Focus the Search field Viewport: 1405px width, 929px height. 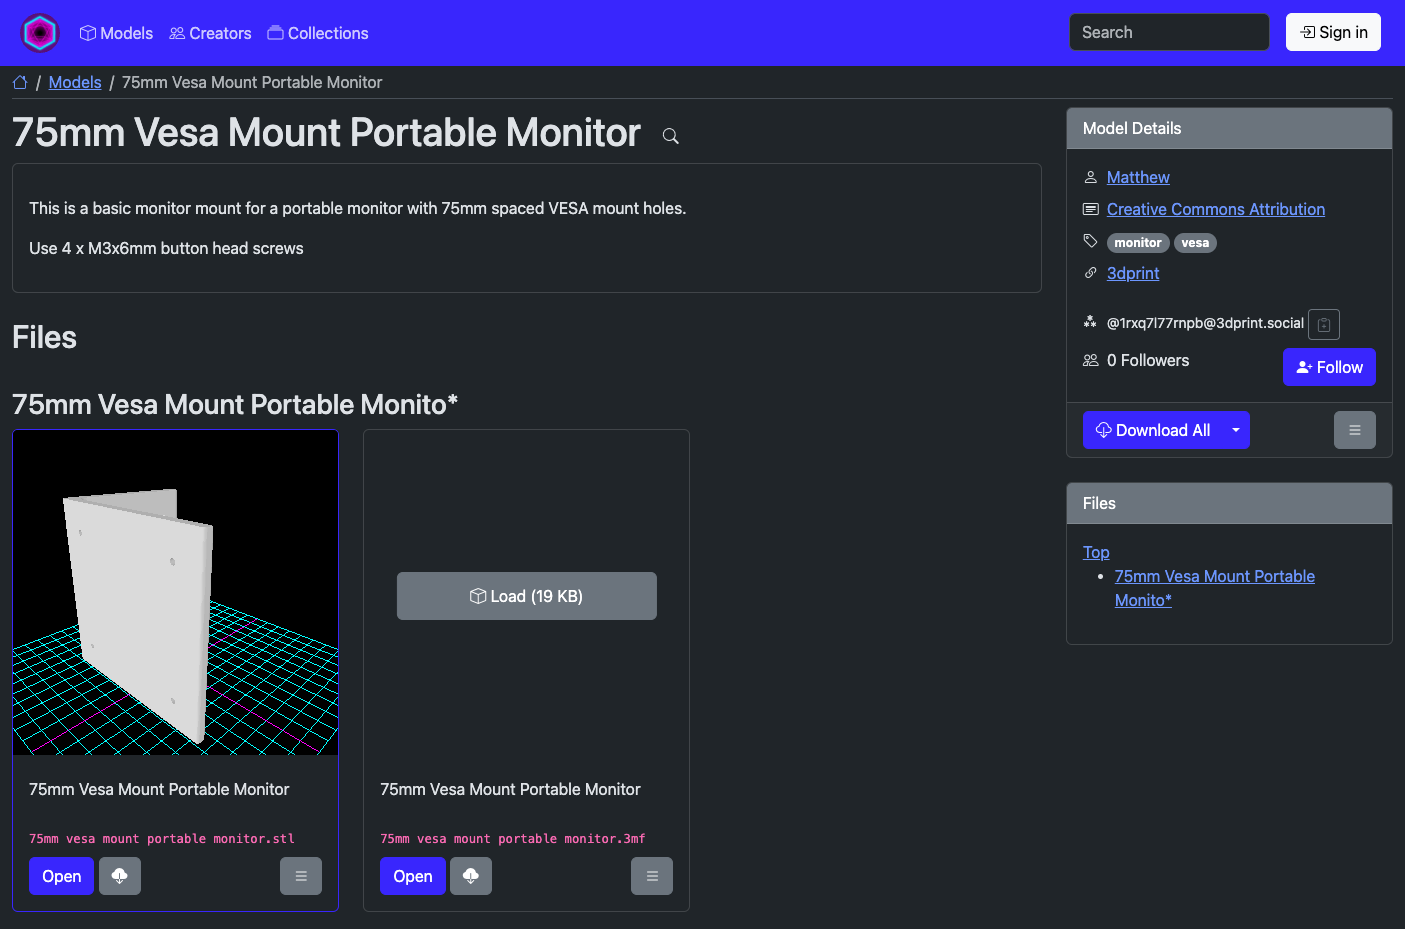pyautogui.click(x=1169, y=32)
